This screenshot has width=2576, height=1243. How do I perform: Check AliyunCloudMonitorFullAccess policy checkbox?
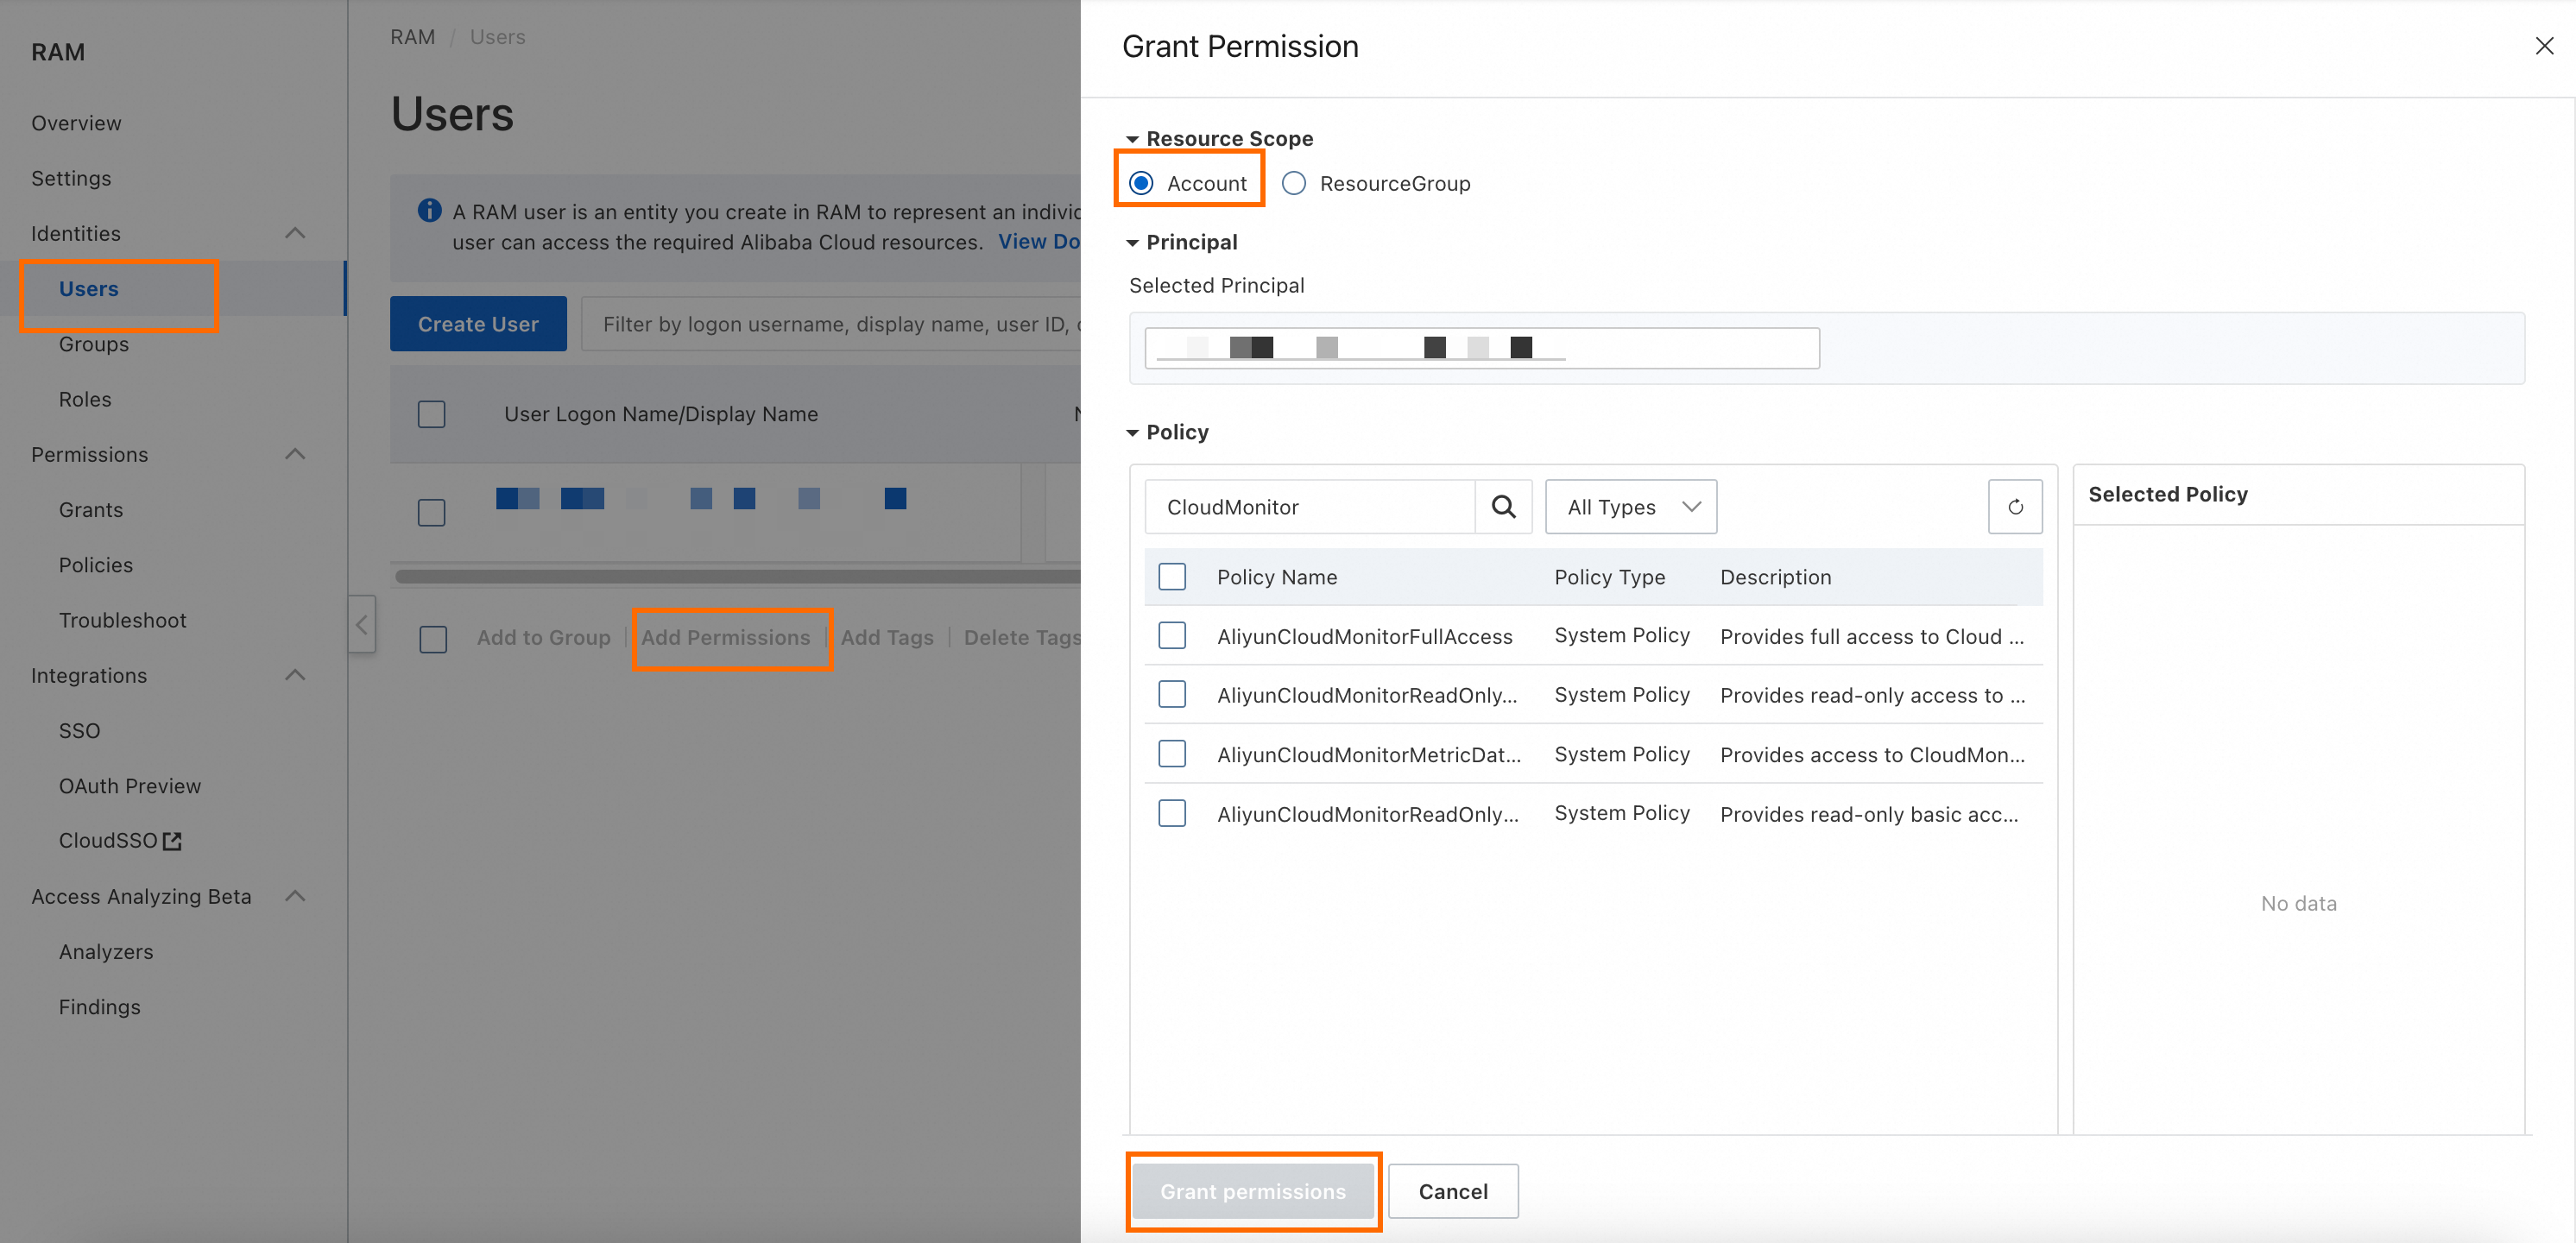pos(1172,636)
